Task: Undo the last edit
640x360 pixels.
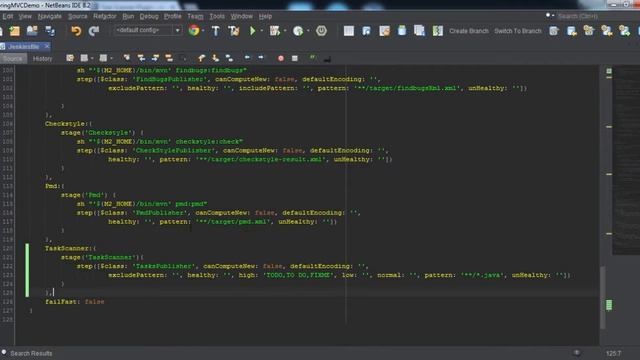Action: point(76,31)
